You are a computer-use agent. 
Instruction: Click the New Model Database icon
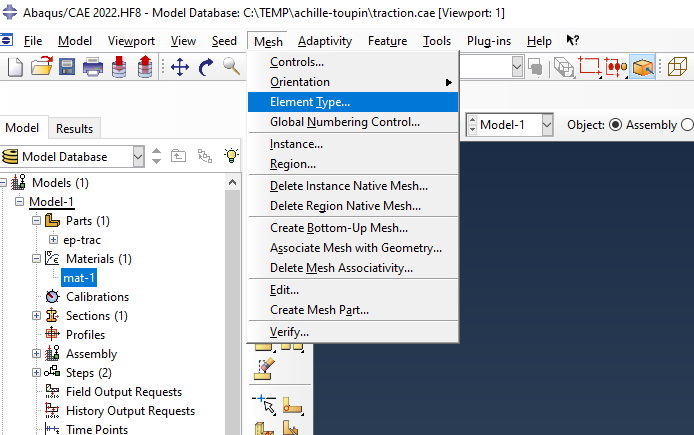tap(14, 67)
